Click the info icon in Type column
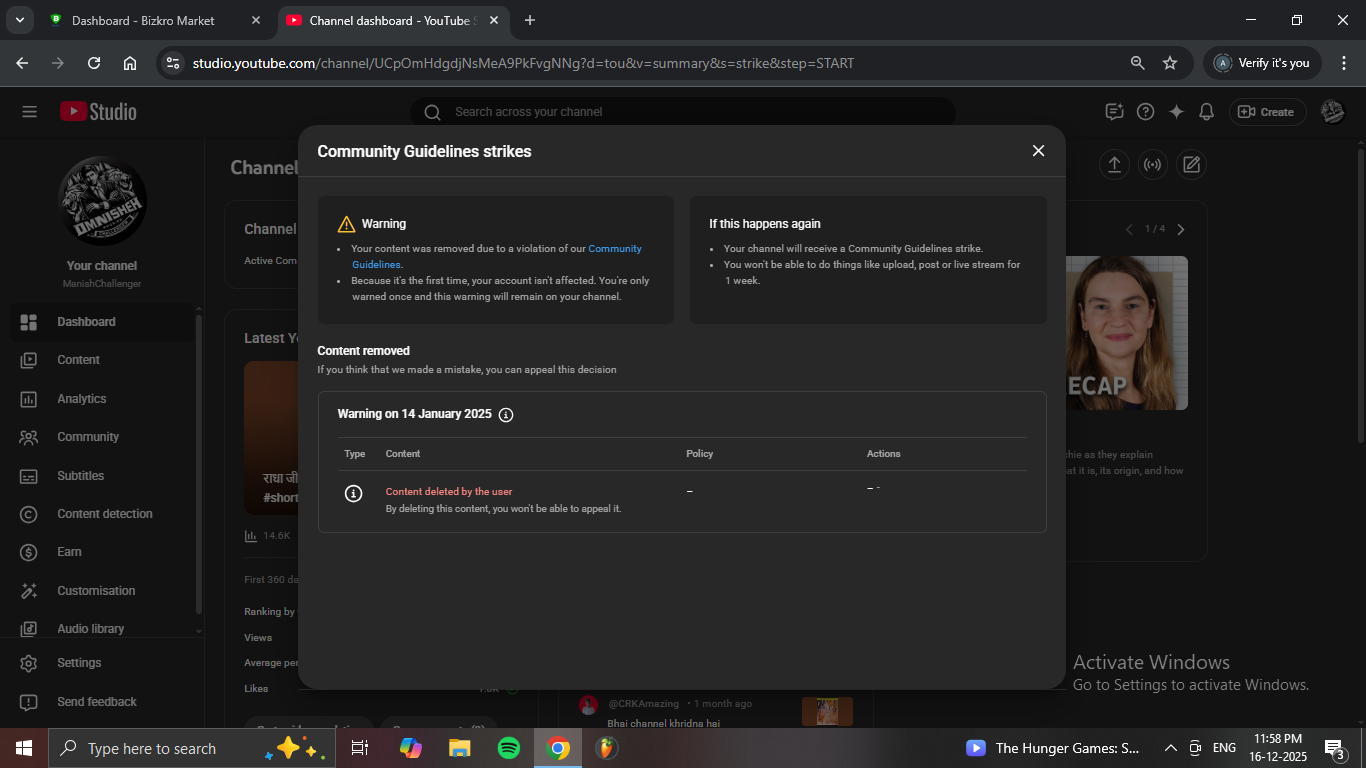This screenshot has height=768, width=1366. (353, 493)
